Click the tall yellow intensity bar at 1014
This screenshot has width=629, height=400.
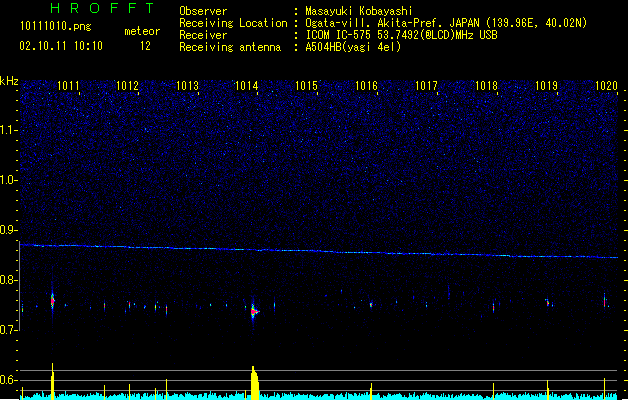254,383
